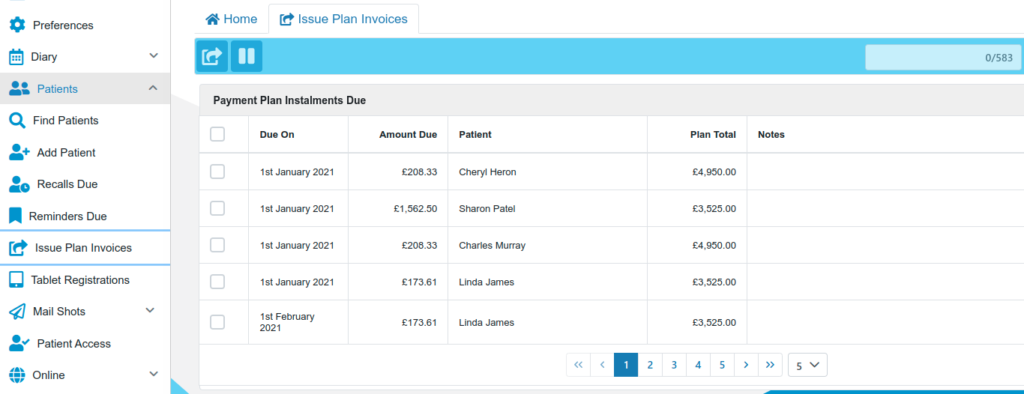Click the Find Patients magnifier icon
This screenshot has width=1024, height=394.
(x=17, y=120)
